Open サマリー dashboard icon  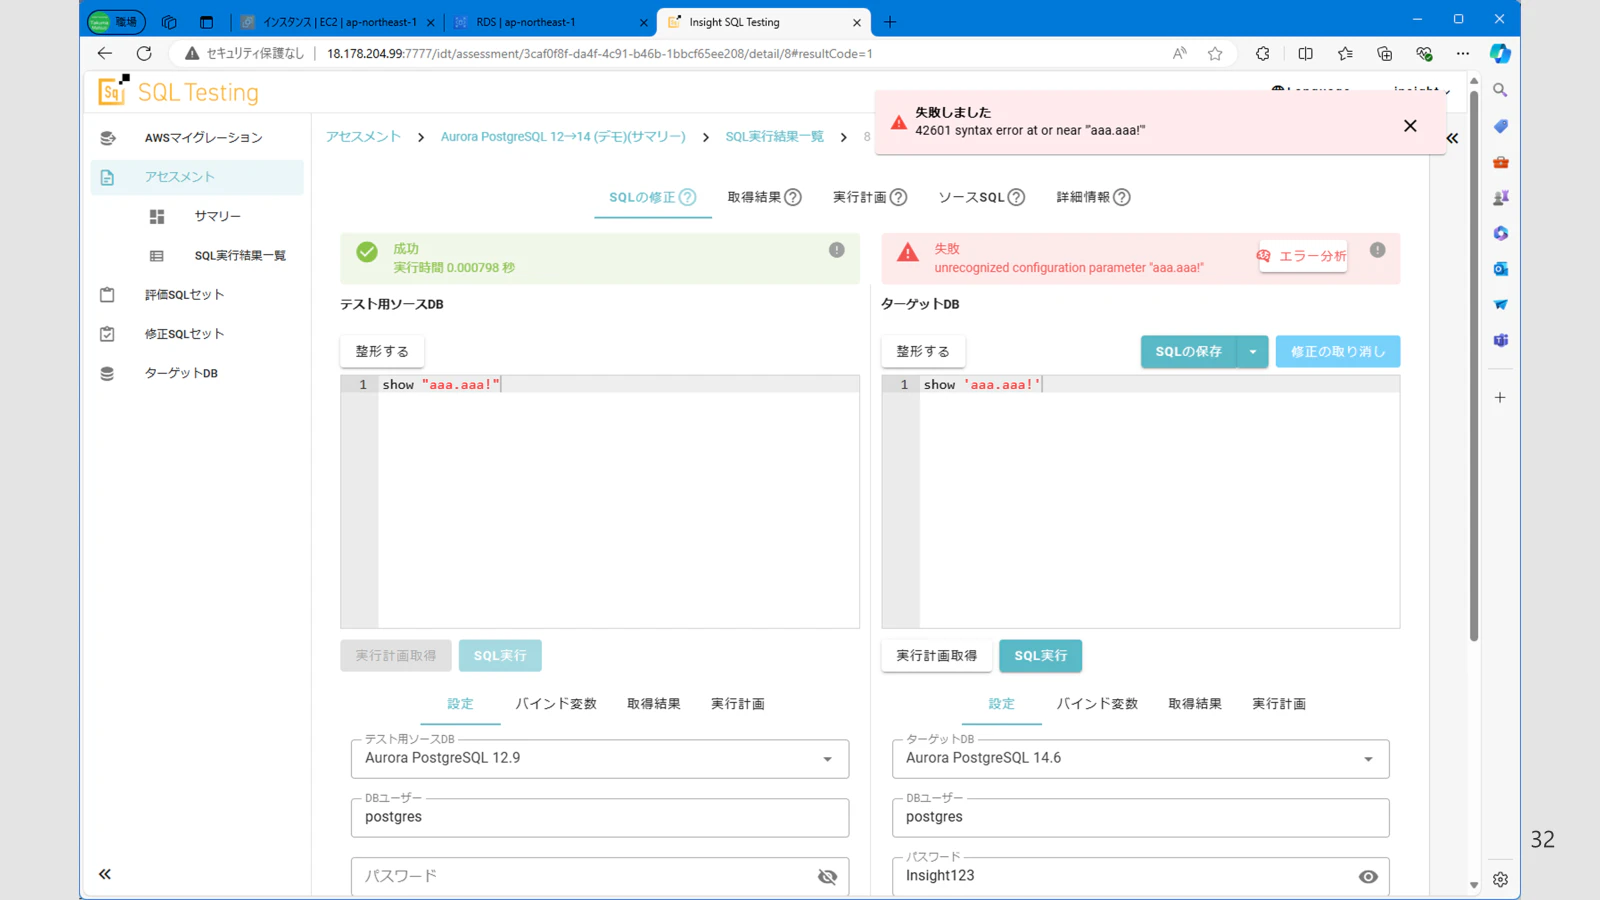click(x=157, y=216)
